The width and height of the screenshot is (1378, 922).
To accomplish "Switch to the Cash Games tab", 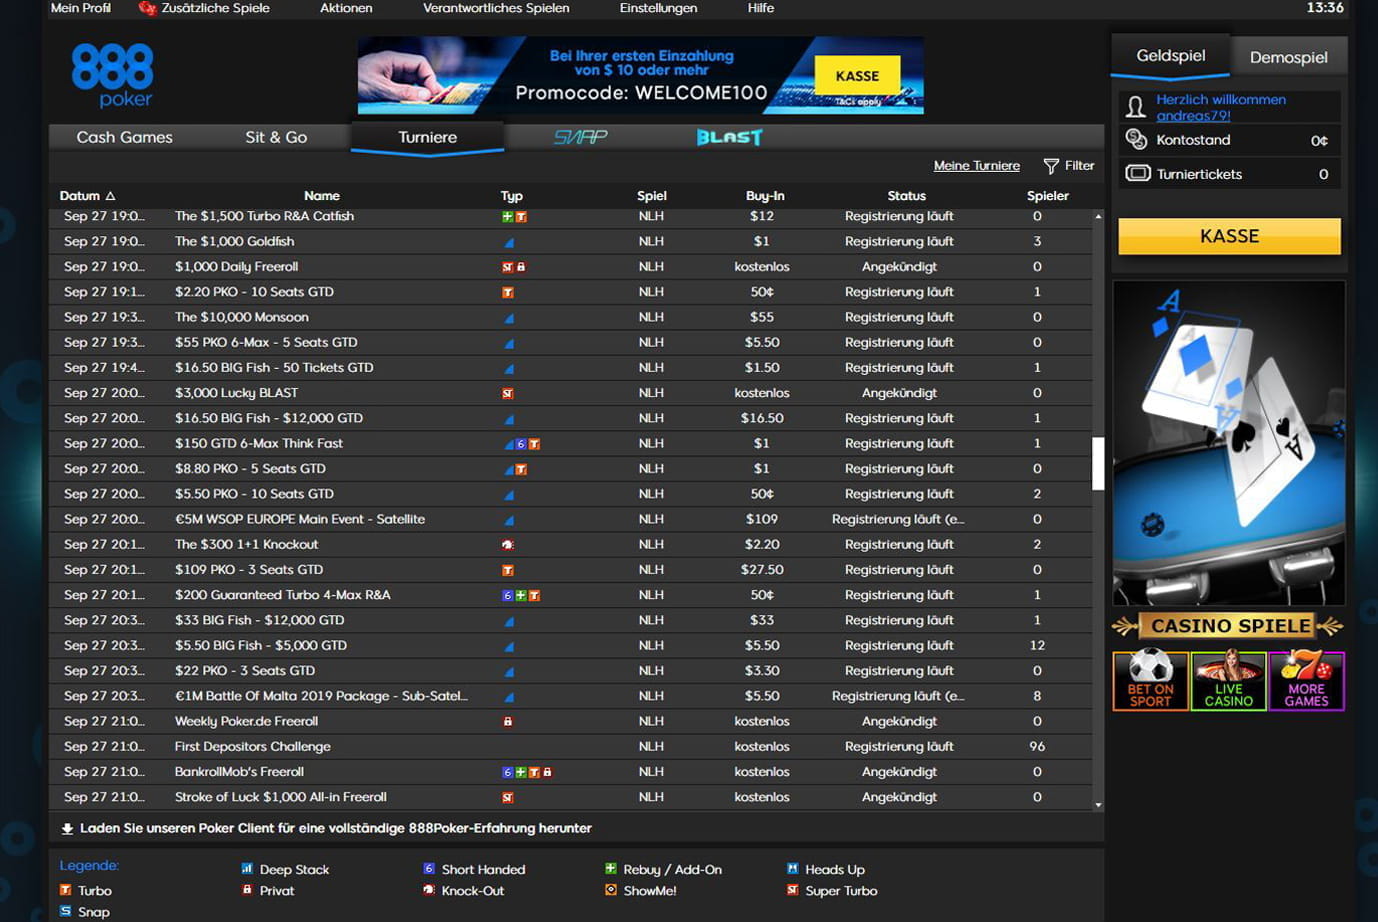I will (125, 138).
